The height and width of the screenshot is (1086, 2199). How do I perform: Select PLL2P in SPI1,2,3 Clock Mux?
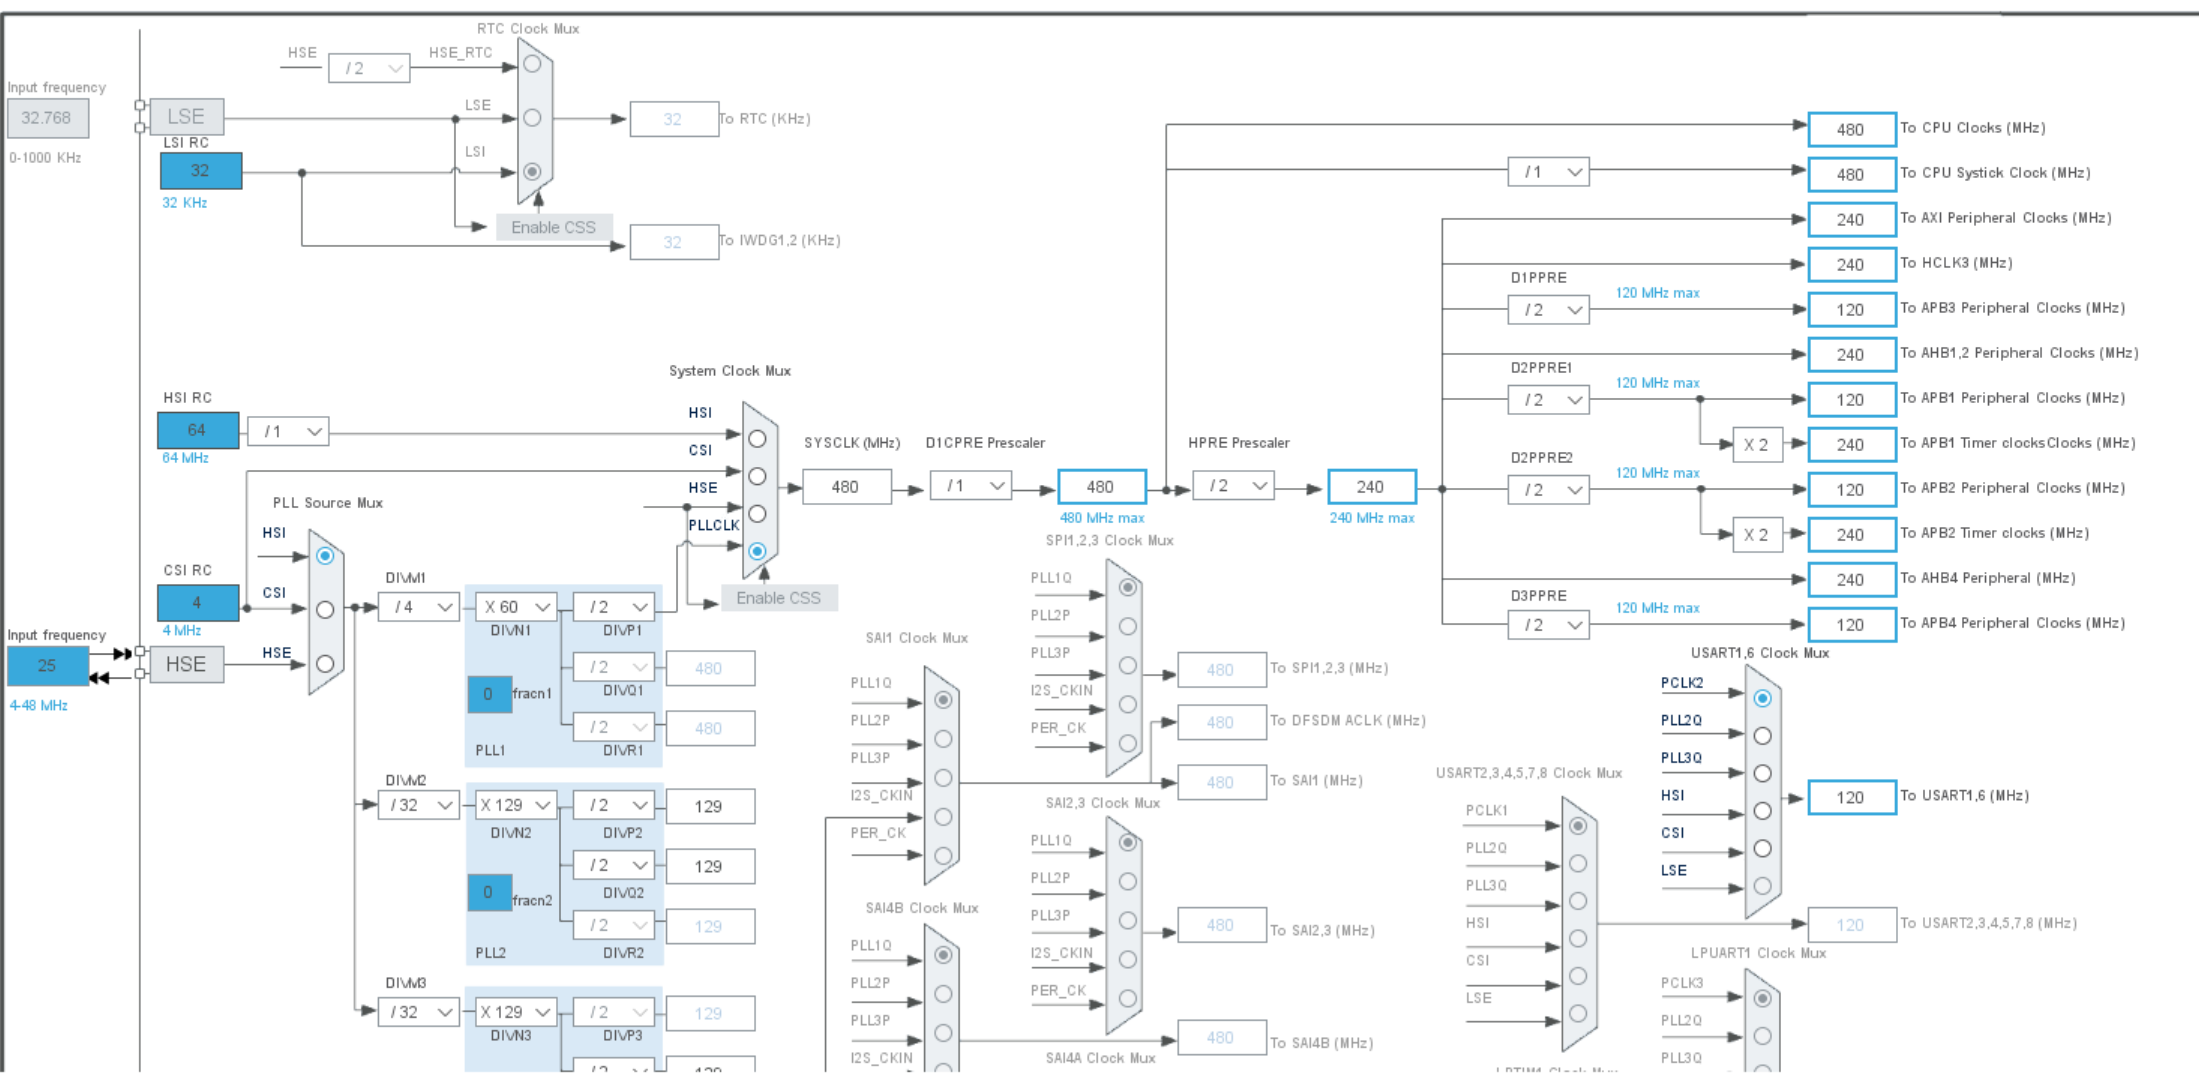coord(1128,626)
